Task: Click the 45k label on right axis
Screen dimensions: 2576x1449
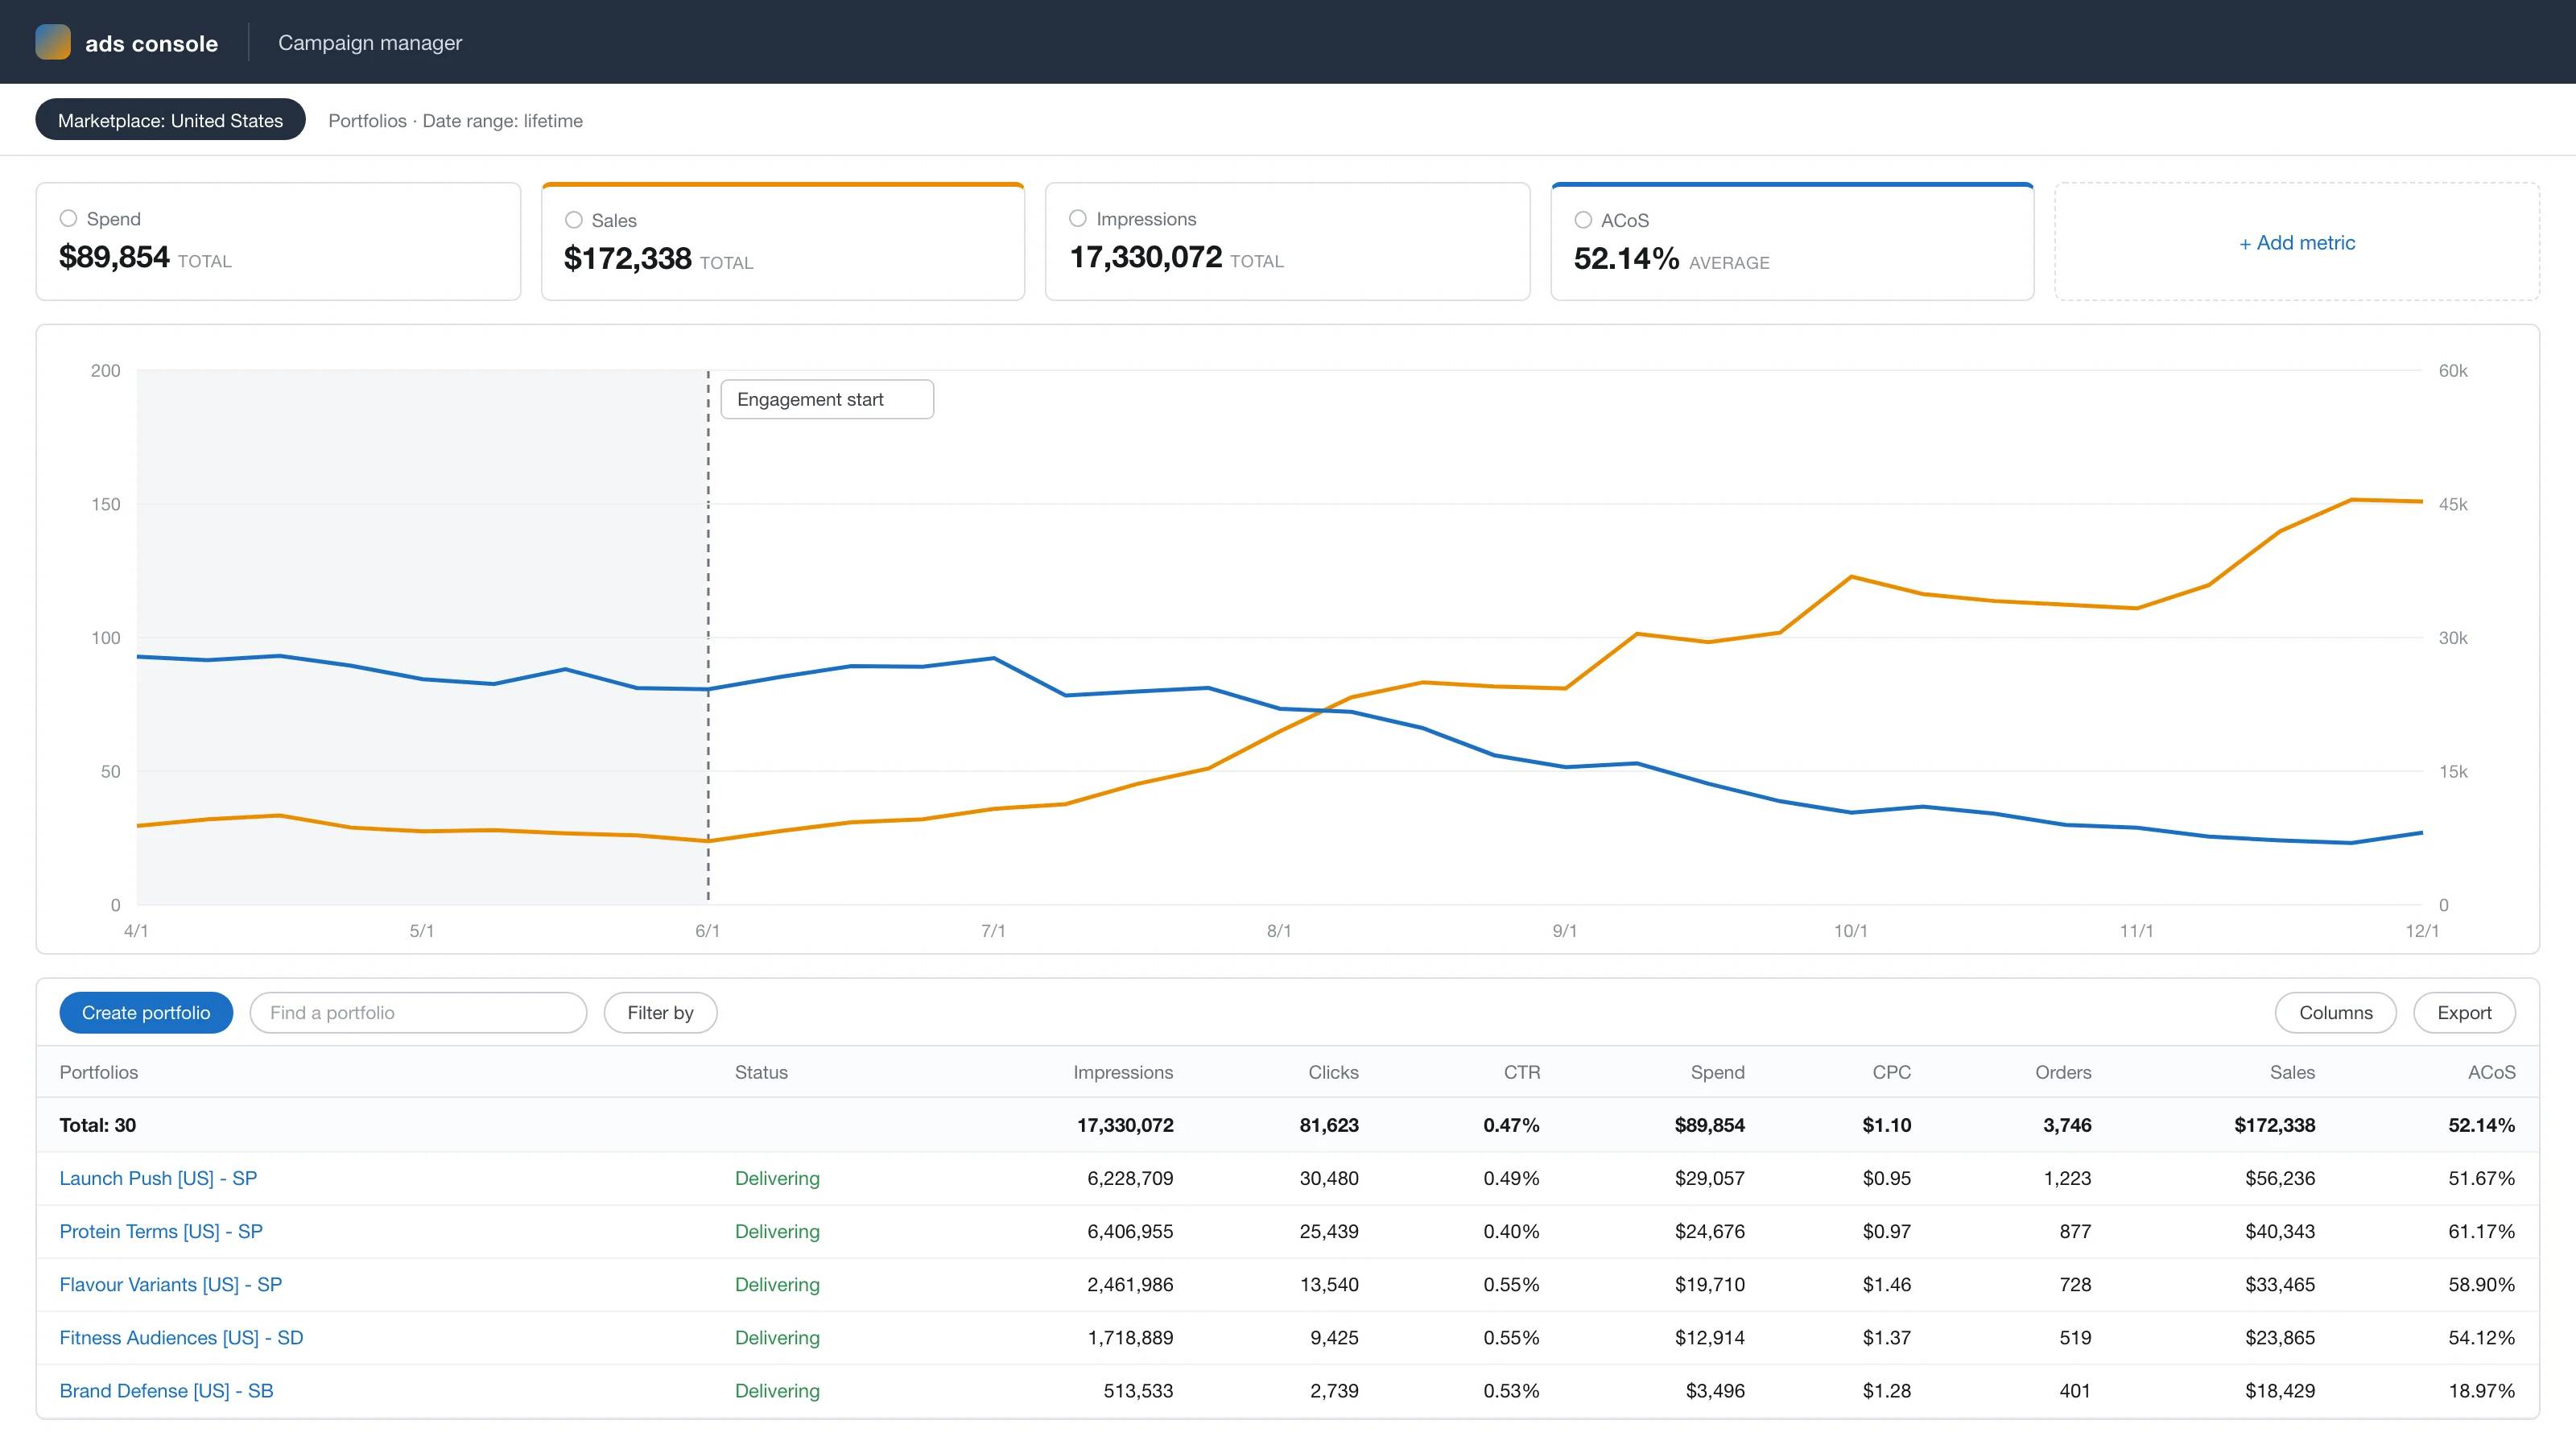Action: [x=2453, y=504]
